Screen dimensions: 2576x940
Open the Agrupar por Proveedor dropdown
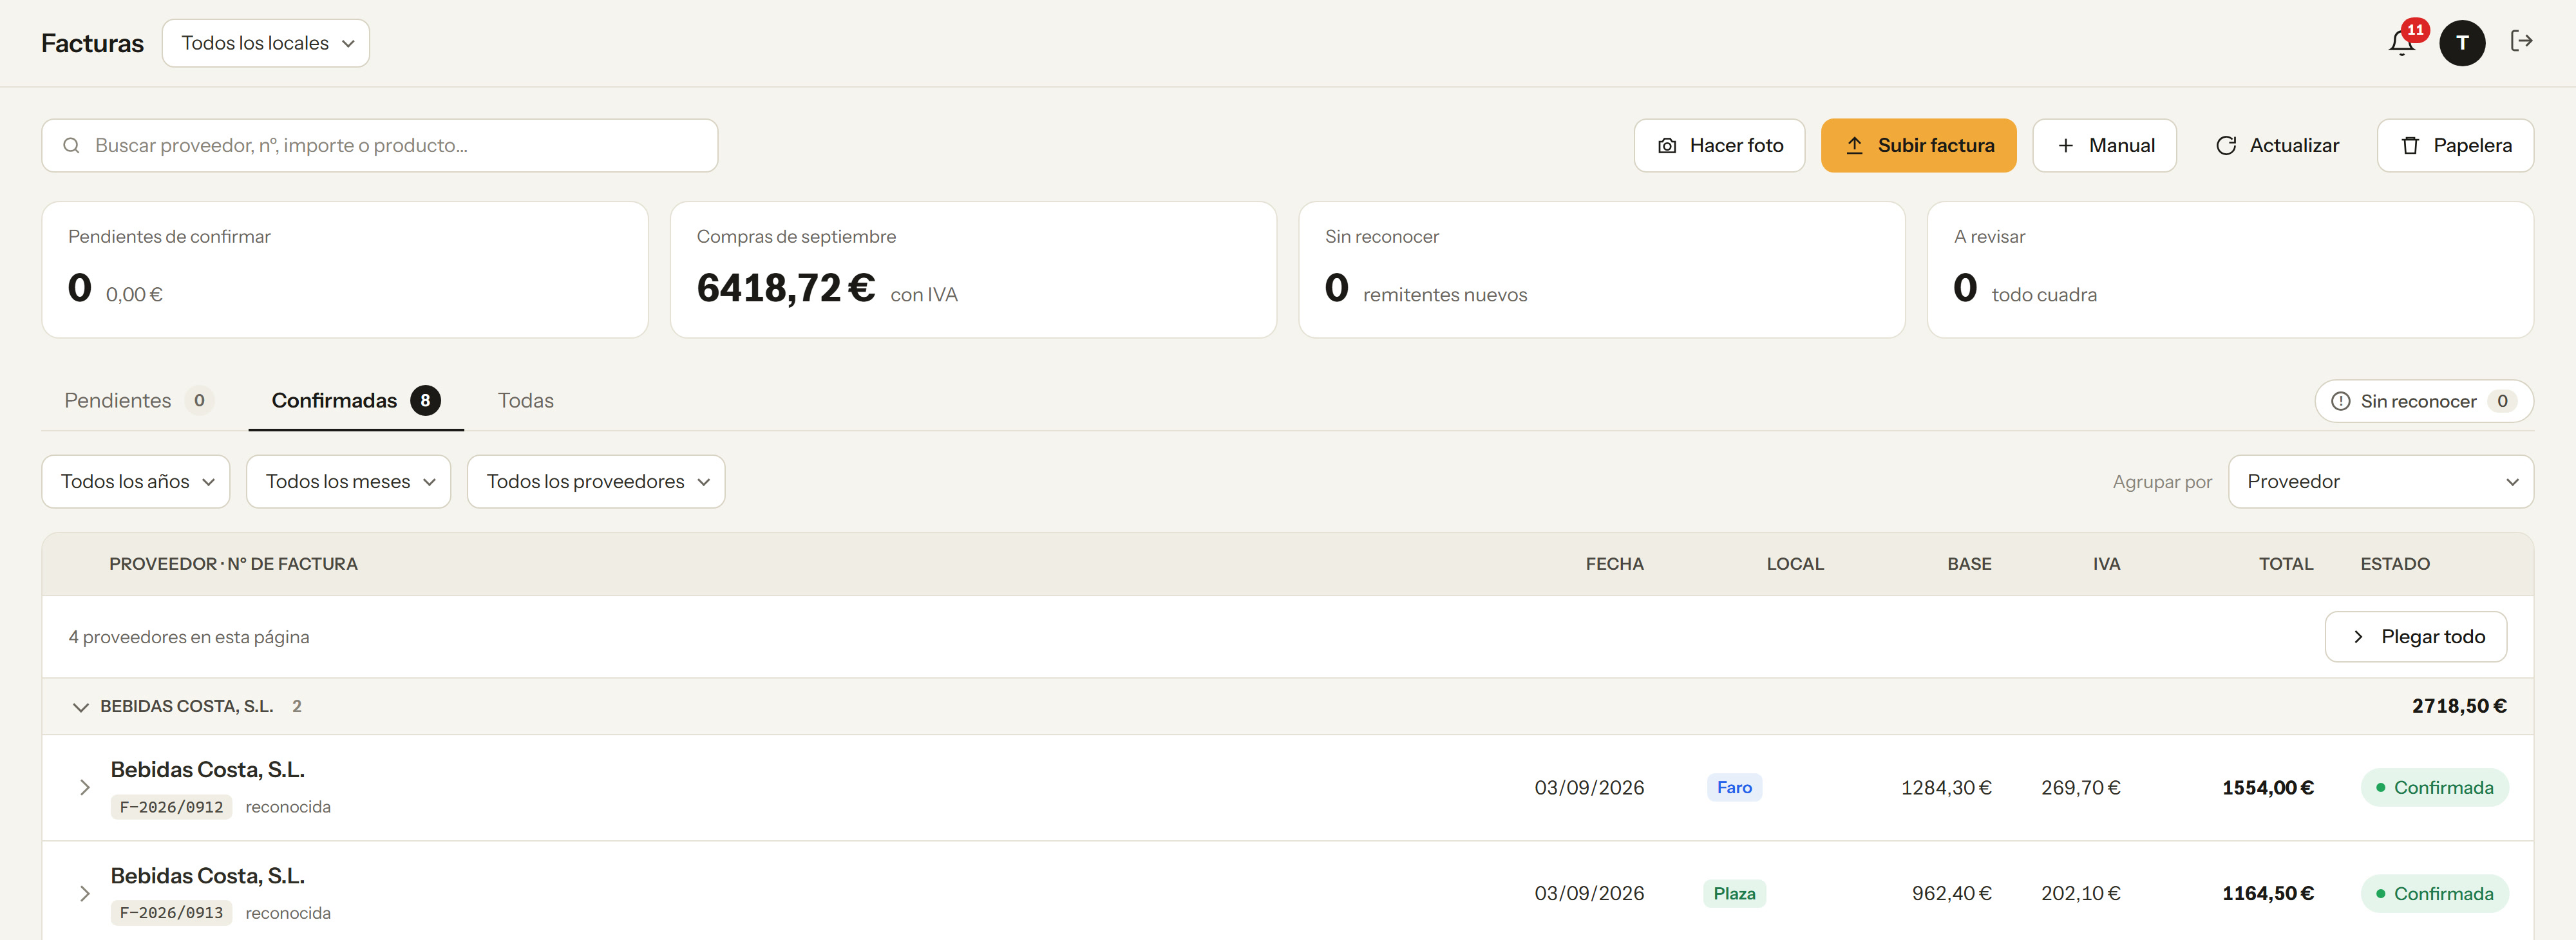point(2380,482)
